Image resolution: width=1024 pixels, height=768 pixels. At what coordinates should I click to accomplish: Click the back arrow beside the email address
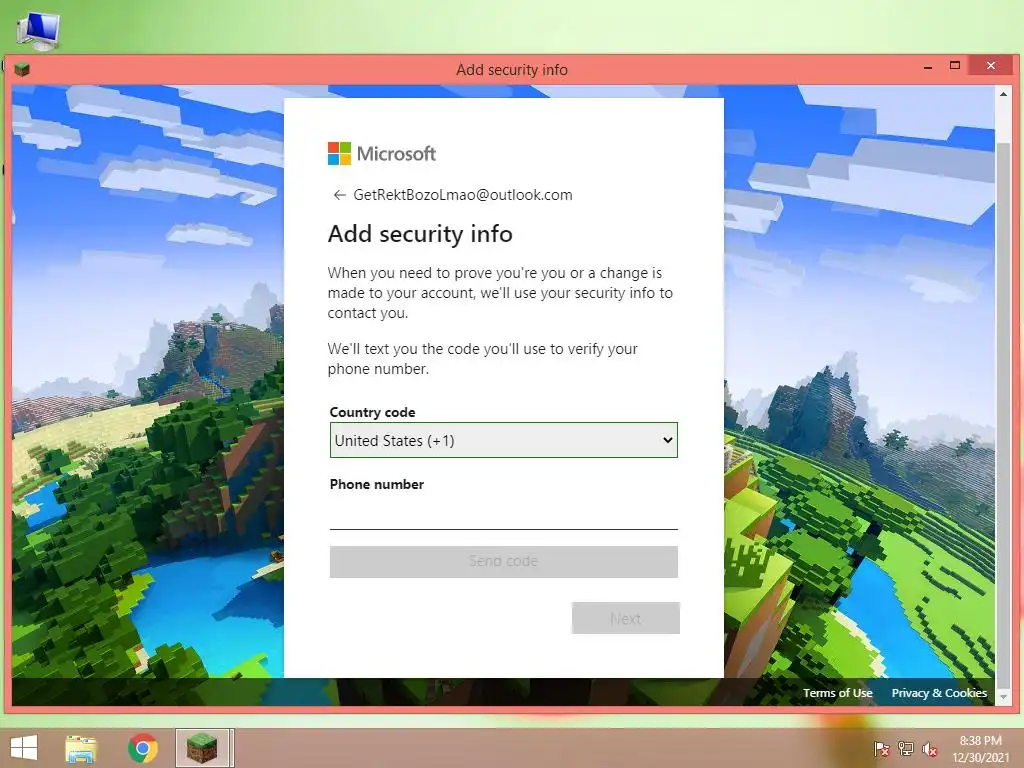click(x=339, y=195)
